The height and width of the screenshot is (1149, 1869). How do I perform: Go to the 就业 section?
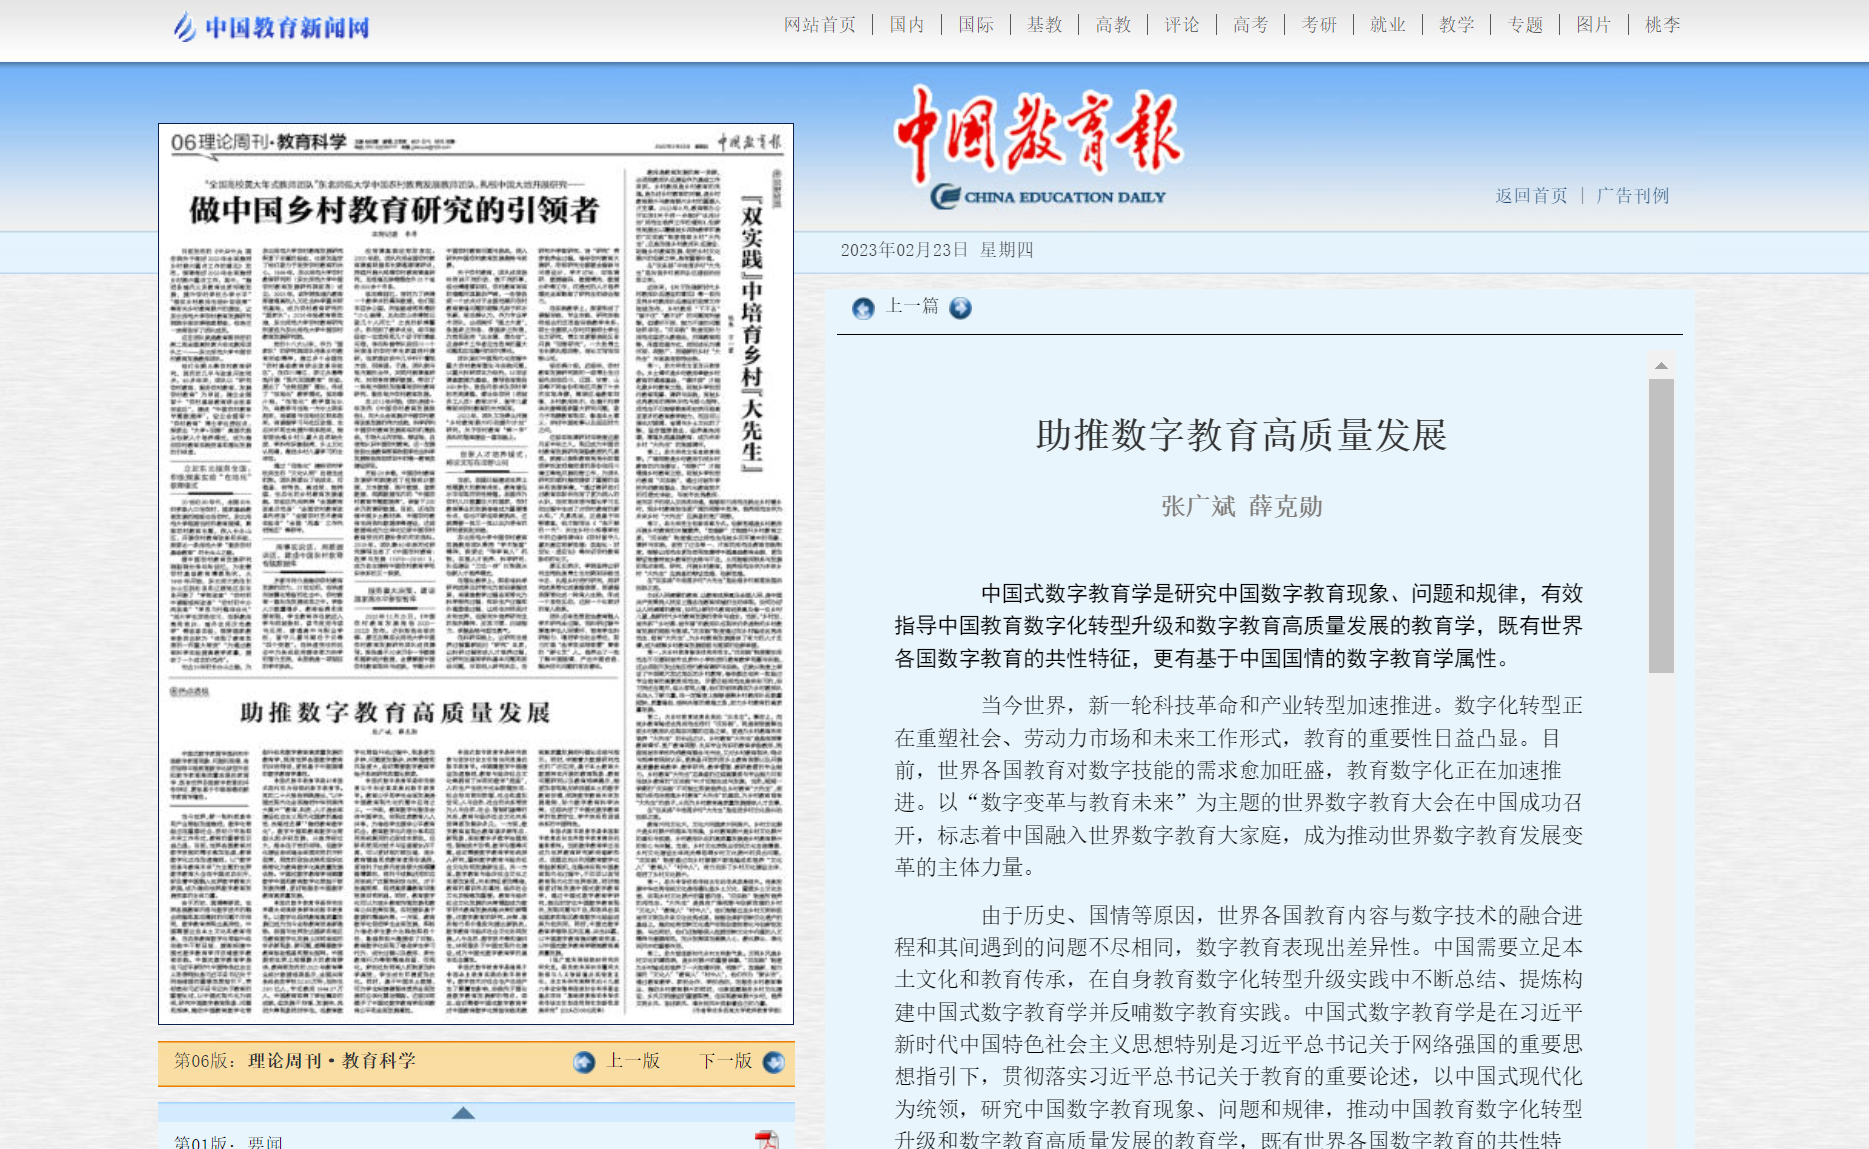click(x=1388, y=25)
